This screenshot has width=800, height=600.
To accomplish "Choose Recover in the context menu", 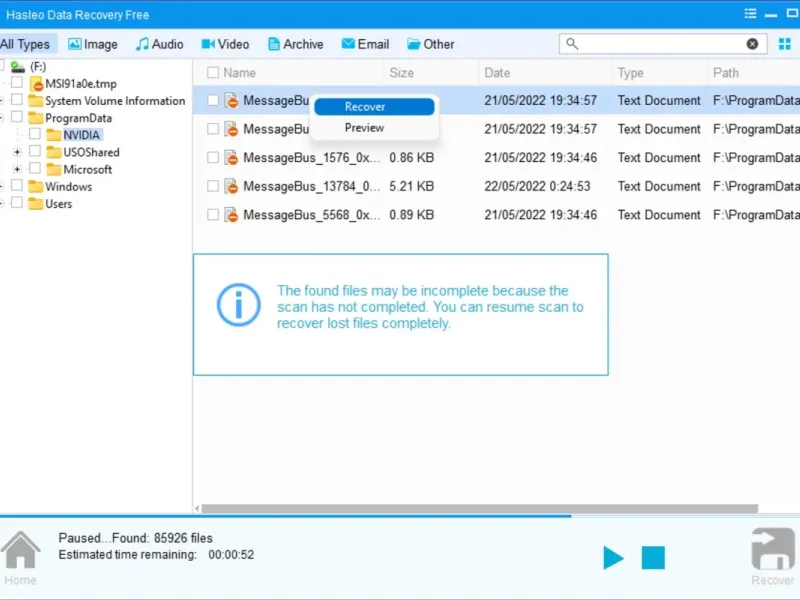I will 374,107.
